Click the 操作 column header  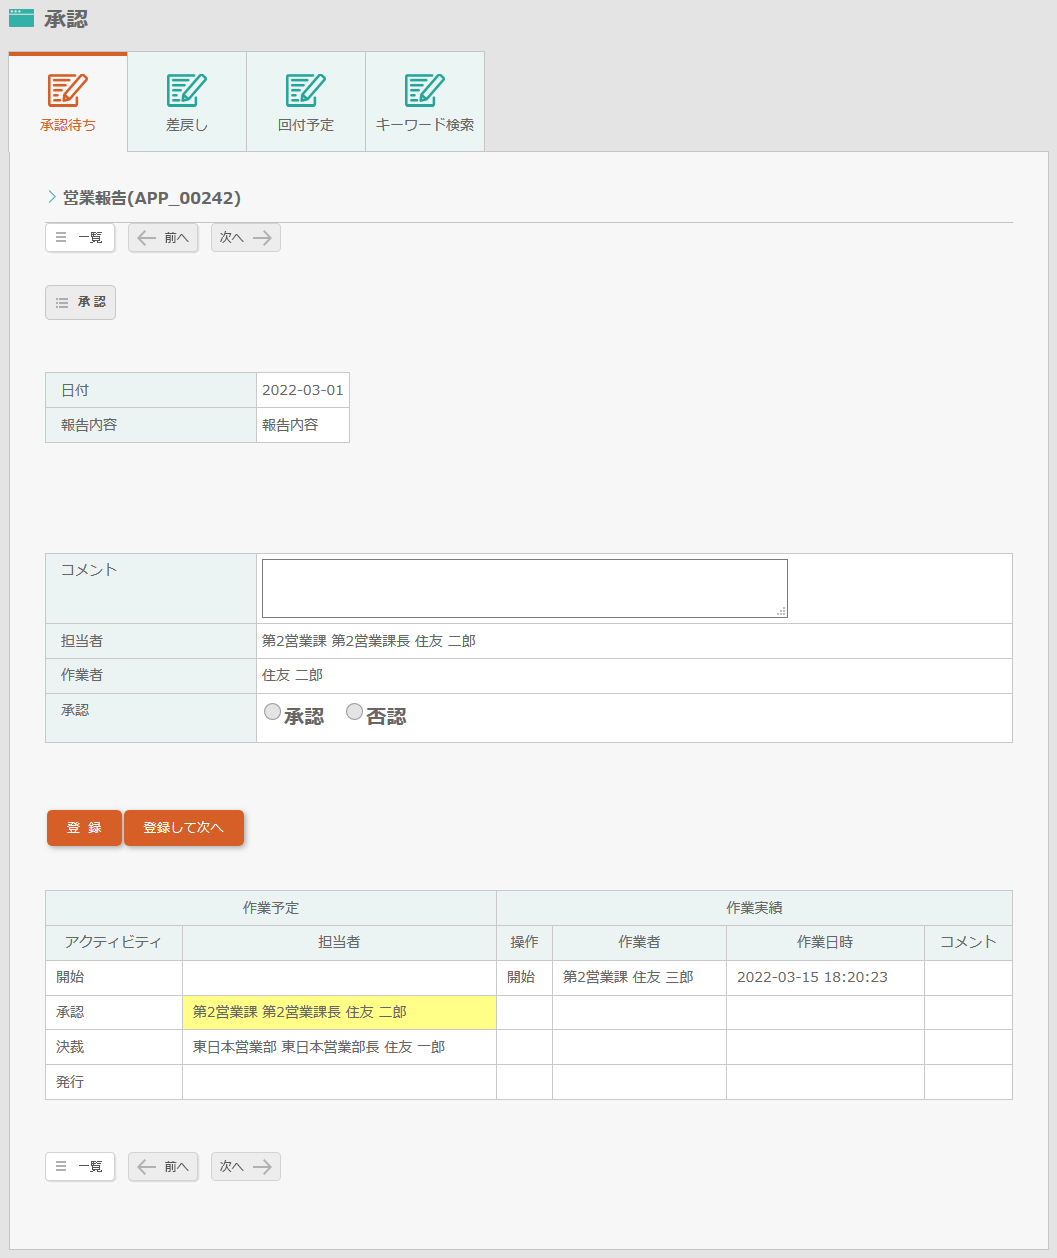click(524, 943)
